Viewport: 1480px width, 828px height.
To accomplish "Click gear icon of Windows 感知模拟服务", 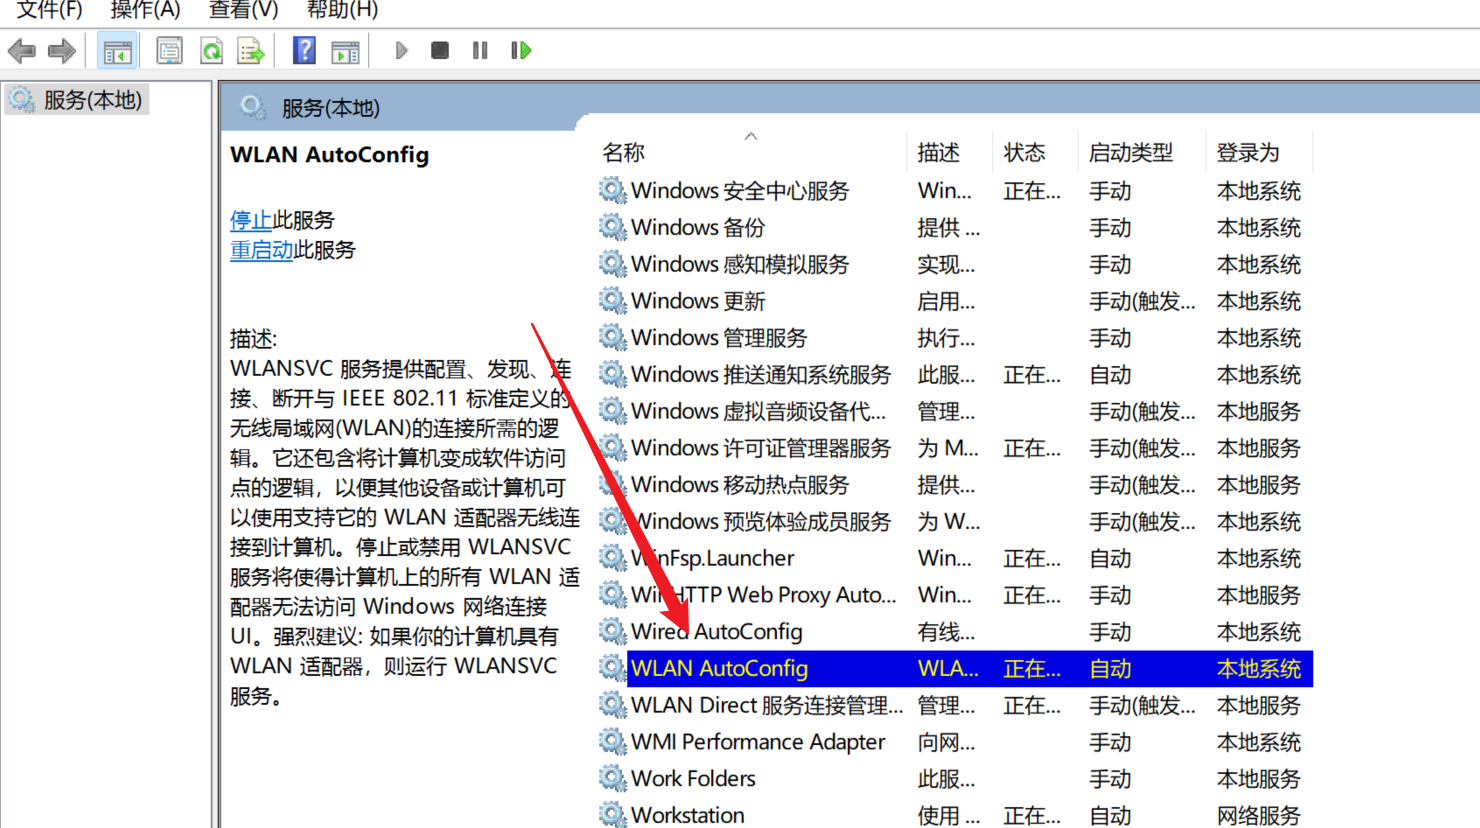I will pos(612,264).
